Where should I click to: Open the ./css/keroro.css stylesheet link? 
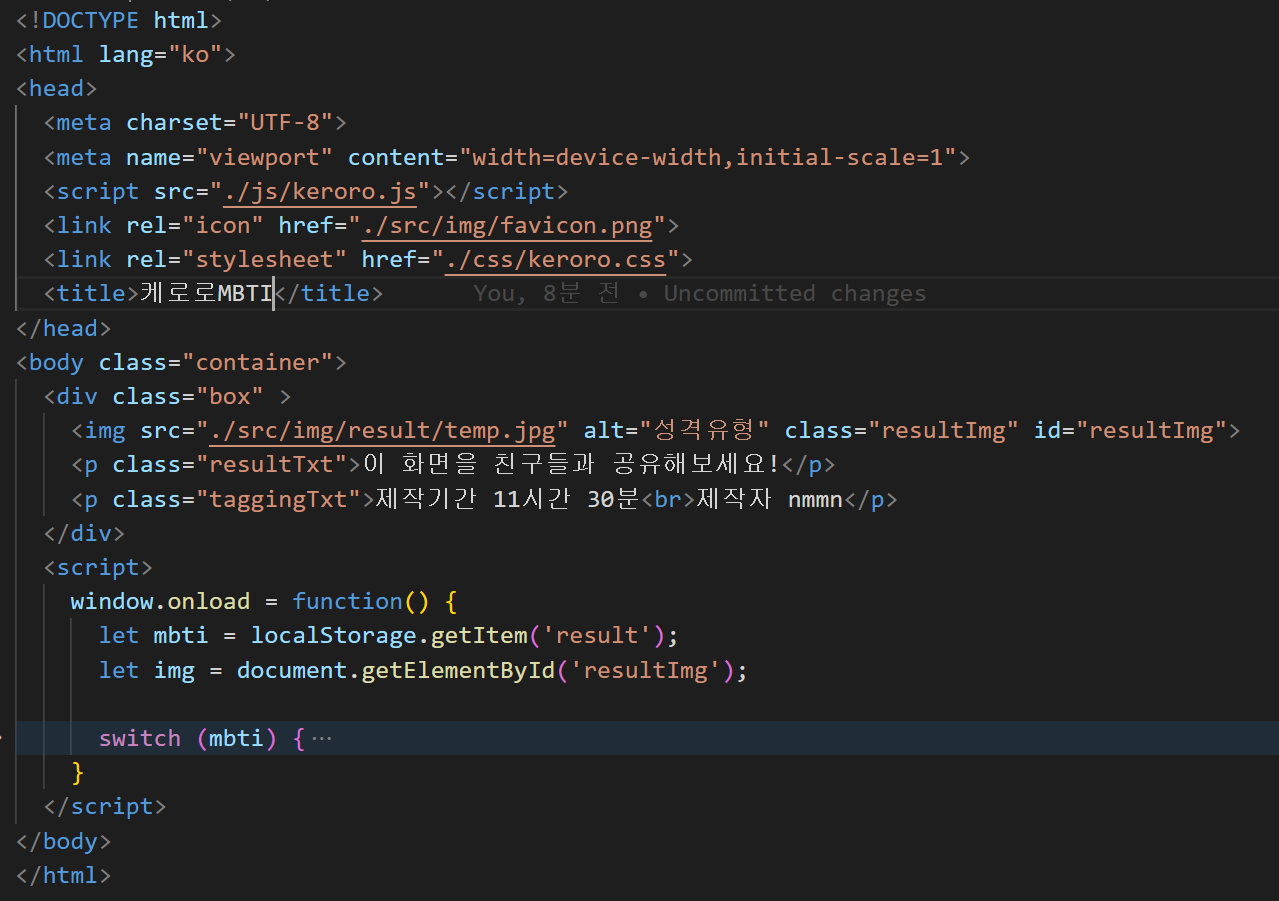pyautogui.click(x=556, y=259)
